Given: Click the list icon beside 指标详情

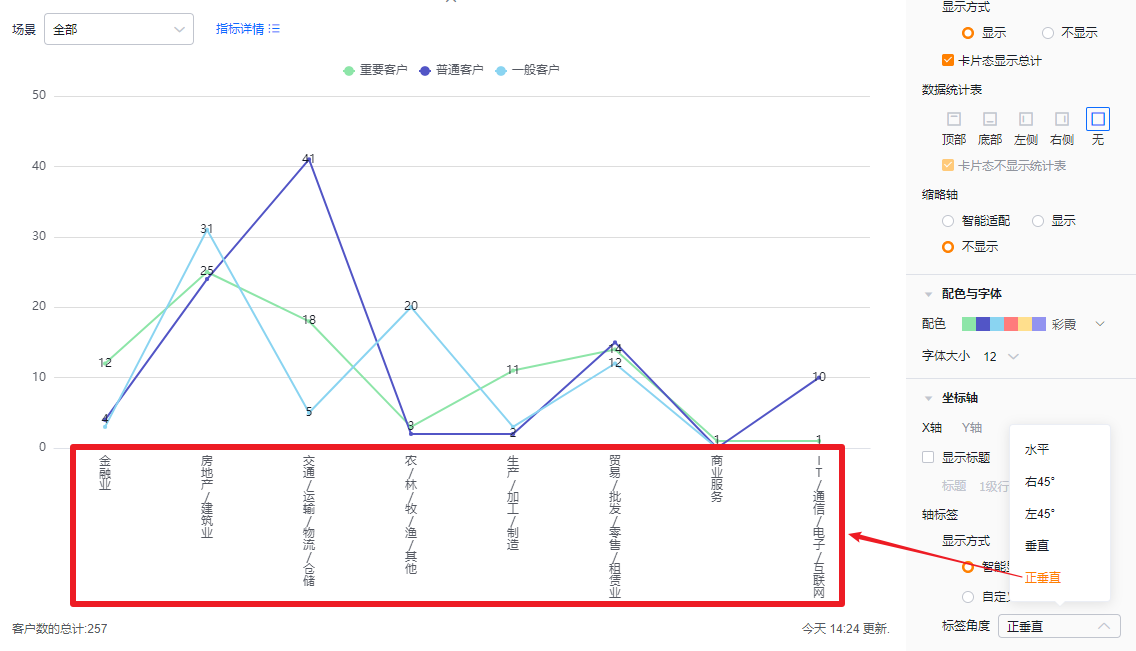Looking at the screenshot, I should click(274, 29).
